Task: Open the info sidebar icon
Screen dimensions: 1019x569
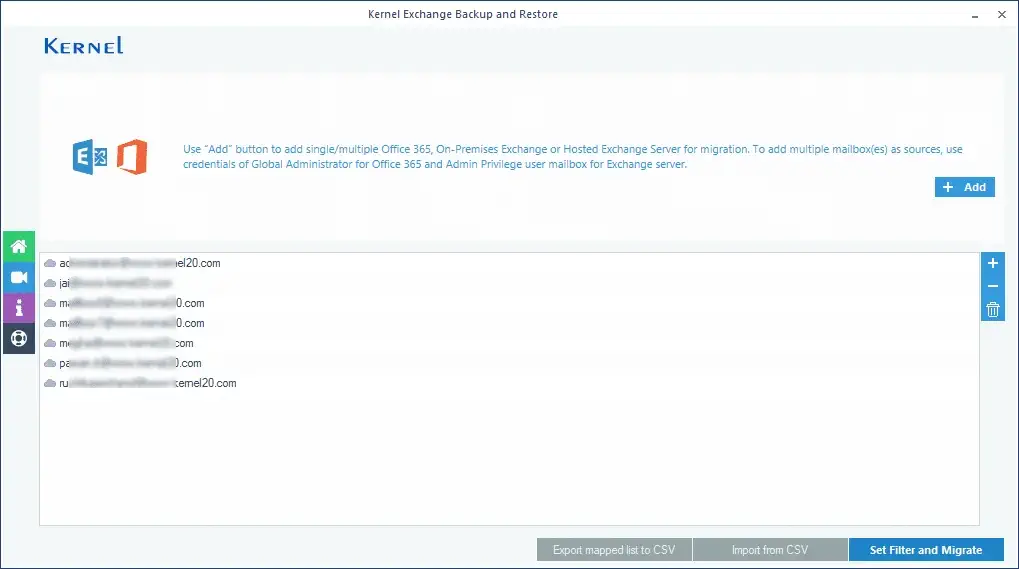Action: point(19,308)
